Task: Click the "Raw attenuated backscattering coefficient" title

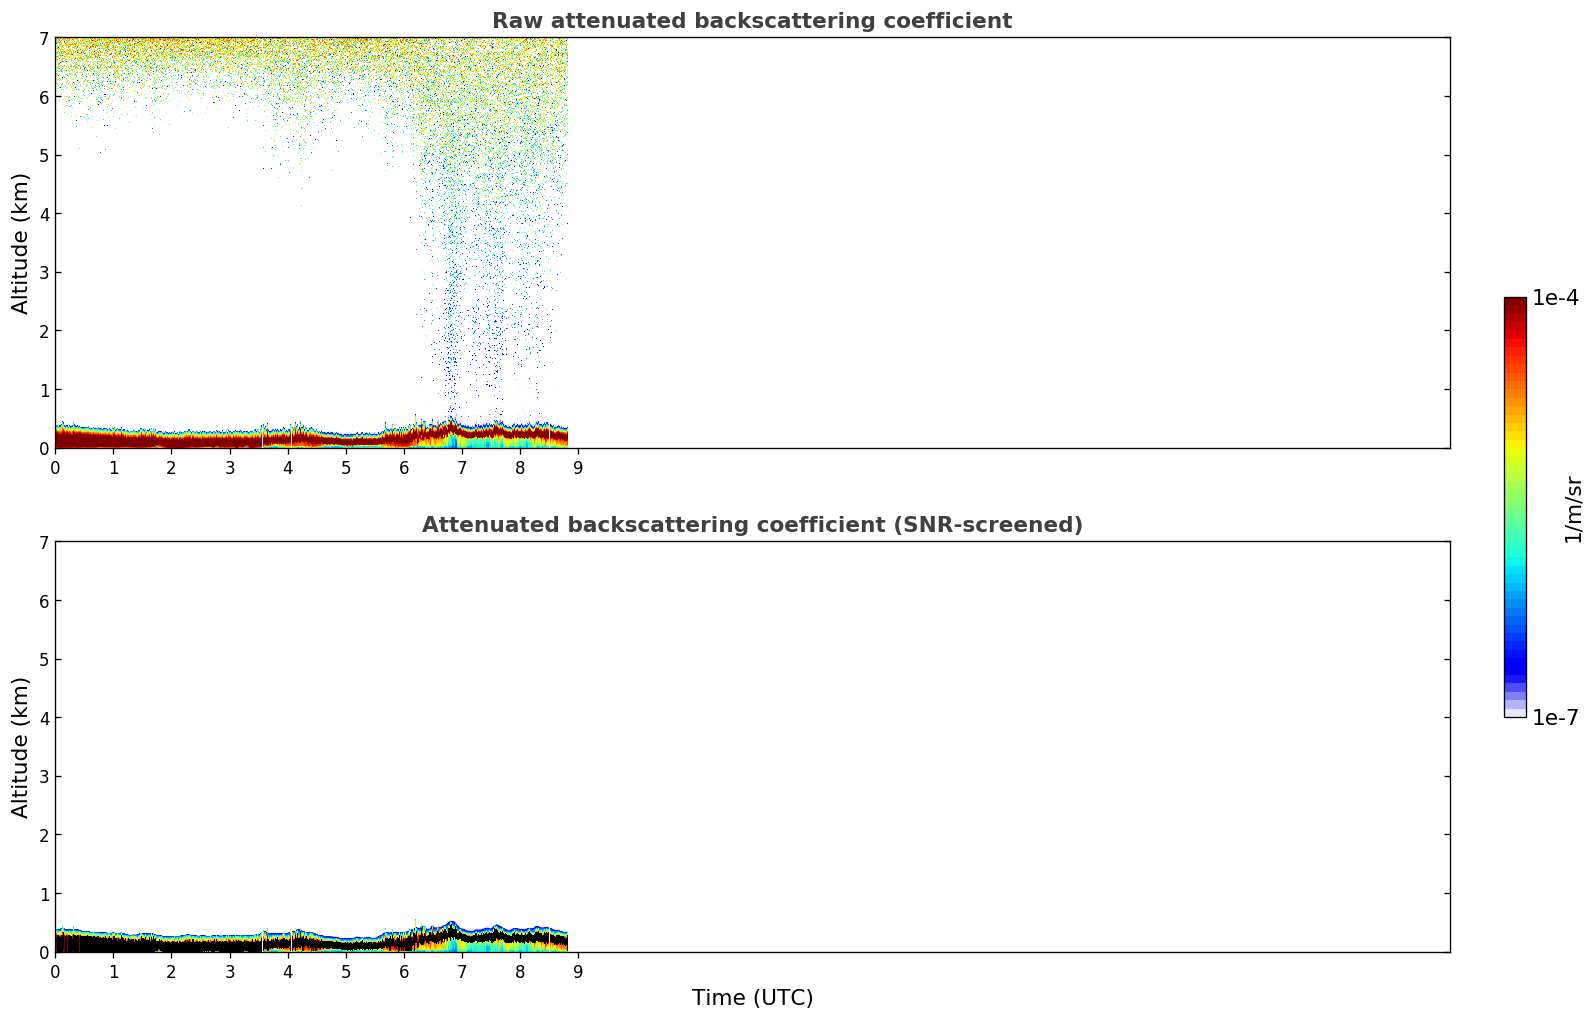Action: (x=751, y=21)
